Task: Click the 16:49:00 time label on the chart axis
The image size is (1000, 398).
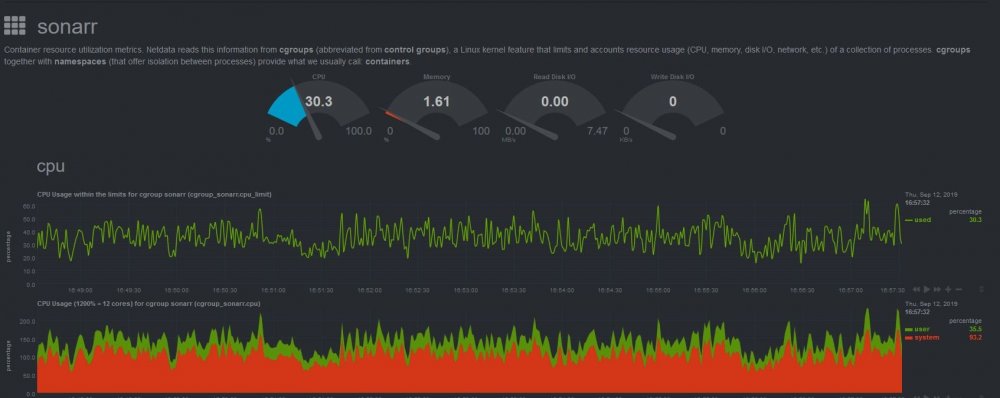Action: click(81, 290)
